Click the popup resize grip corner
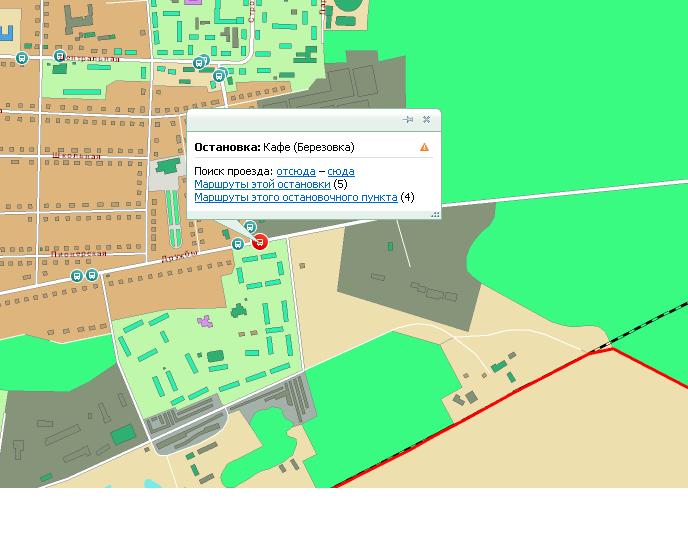This screenshot has width=688, height=551. (x=435, y=214)
